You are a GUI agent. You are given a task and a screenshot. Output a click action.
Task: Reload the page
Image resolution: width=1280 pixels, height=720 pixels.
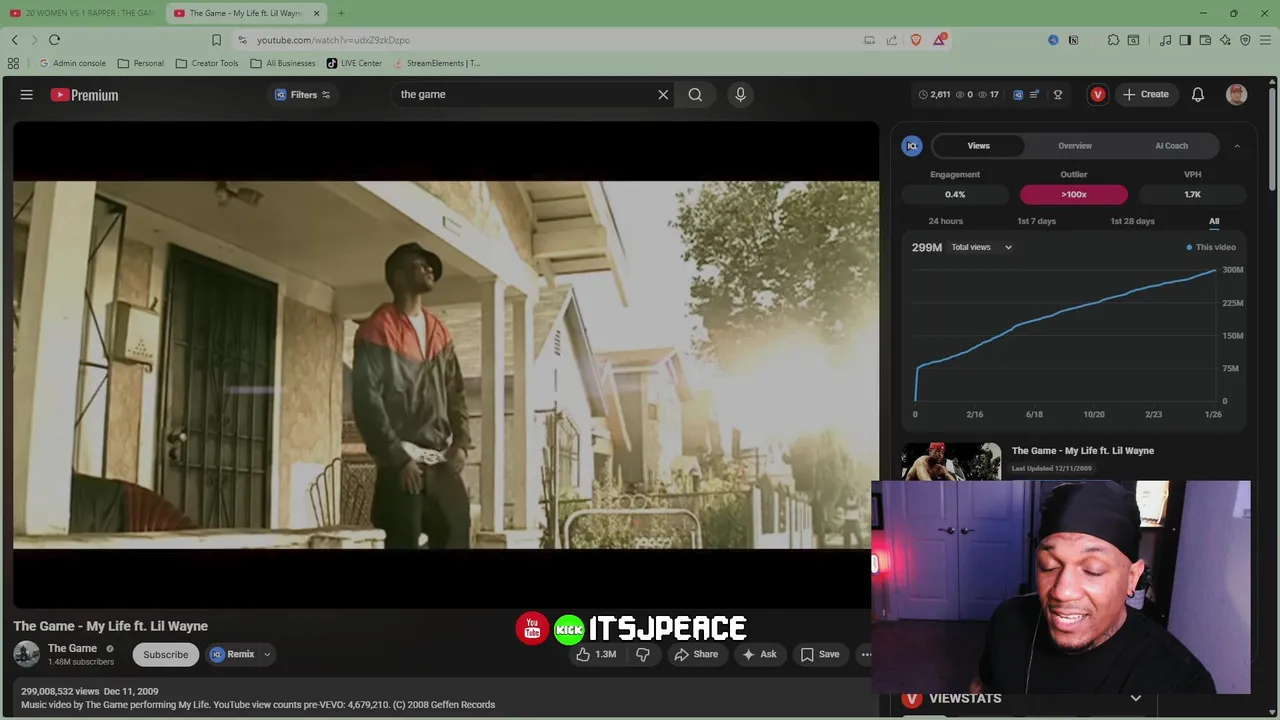pyautogui.click(x=54, y=40)
